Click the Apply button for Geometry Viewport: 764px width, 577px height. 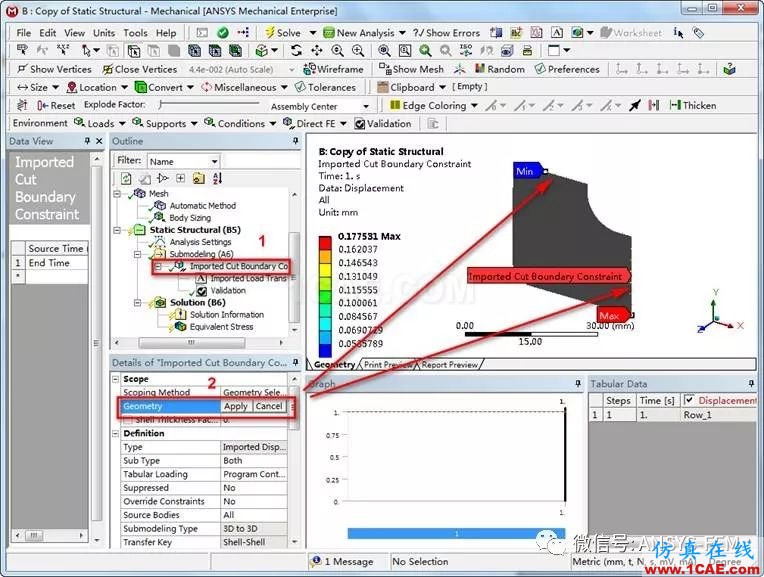pyautogui.click(x=236, y=406)
